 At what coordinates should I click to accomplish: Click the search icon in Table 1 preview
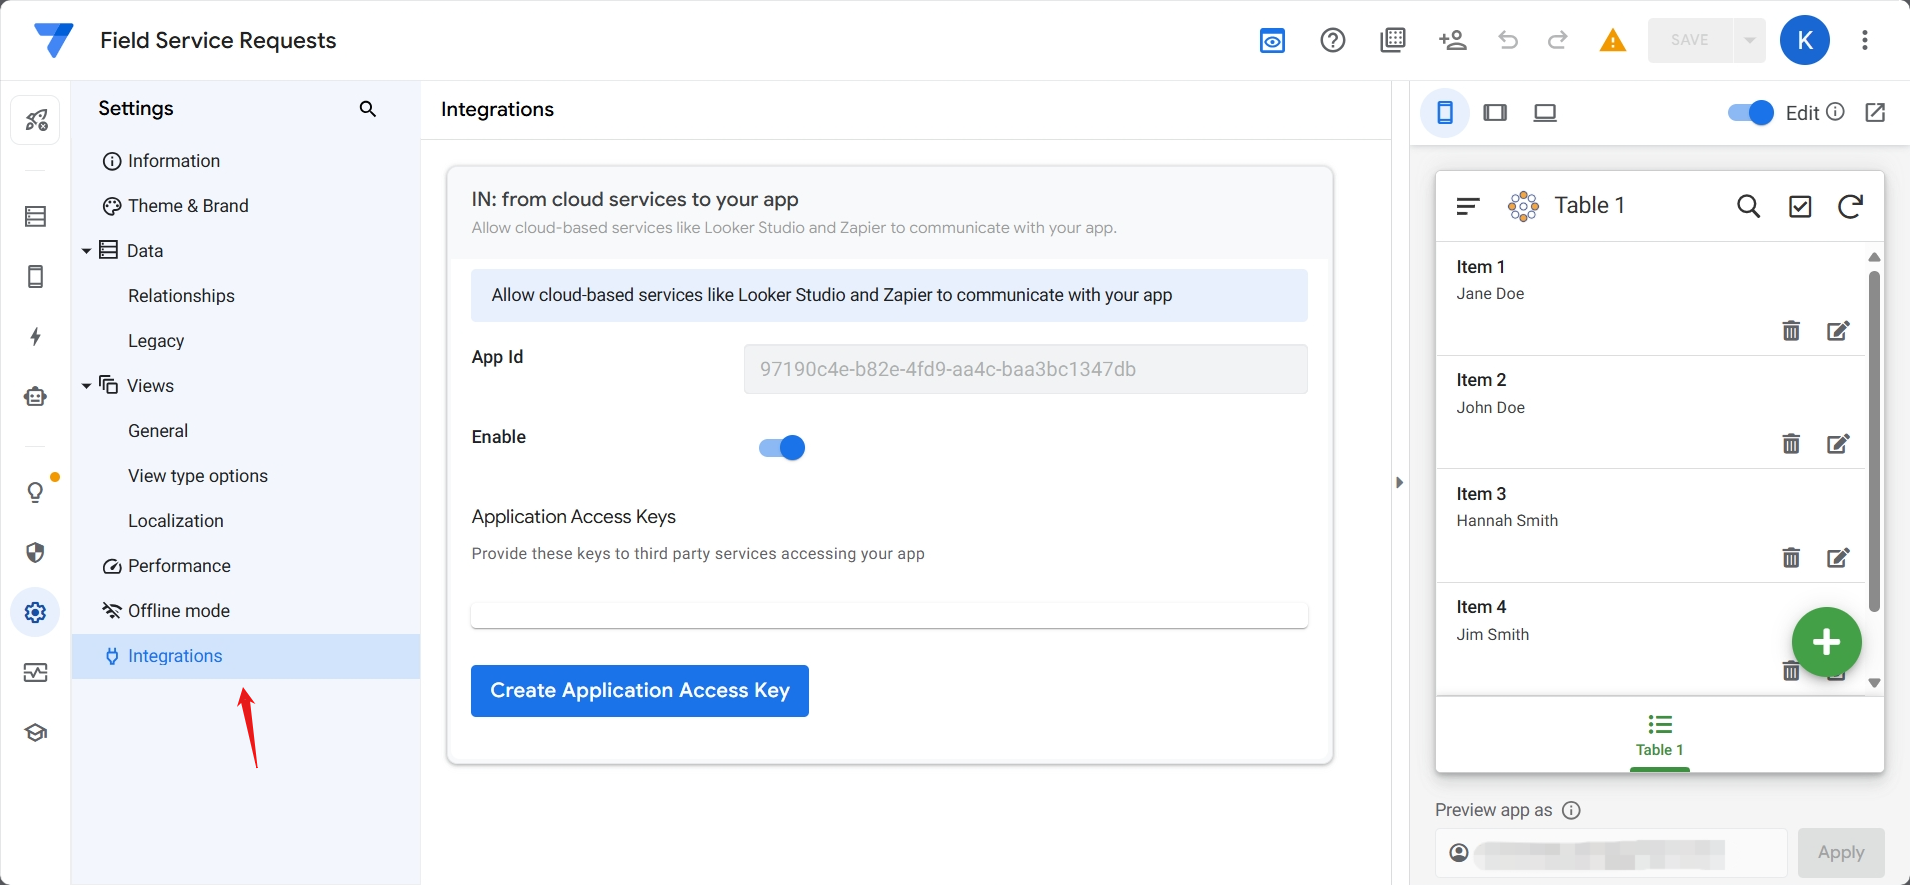point(1749,206)
